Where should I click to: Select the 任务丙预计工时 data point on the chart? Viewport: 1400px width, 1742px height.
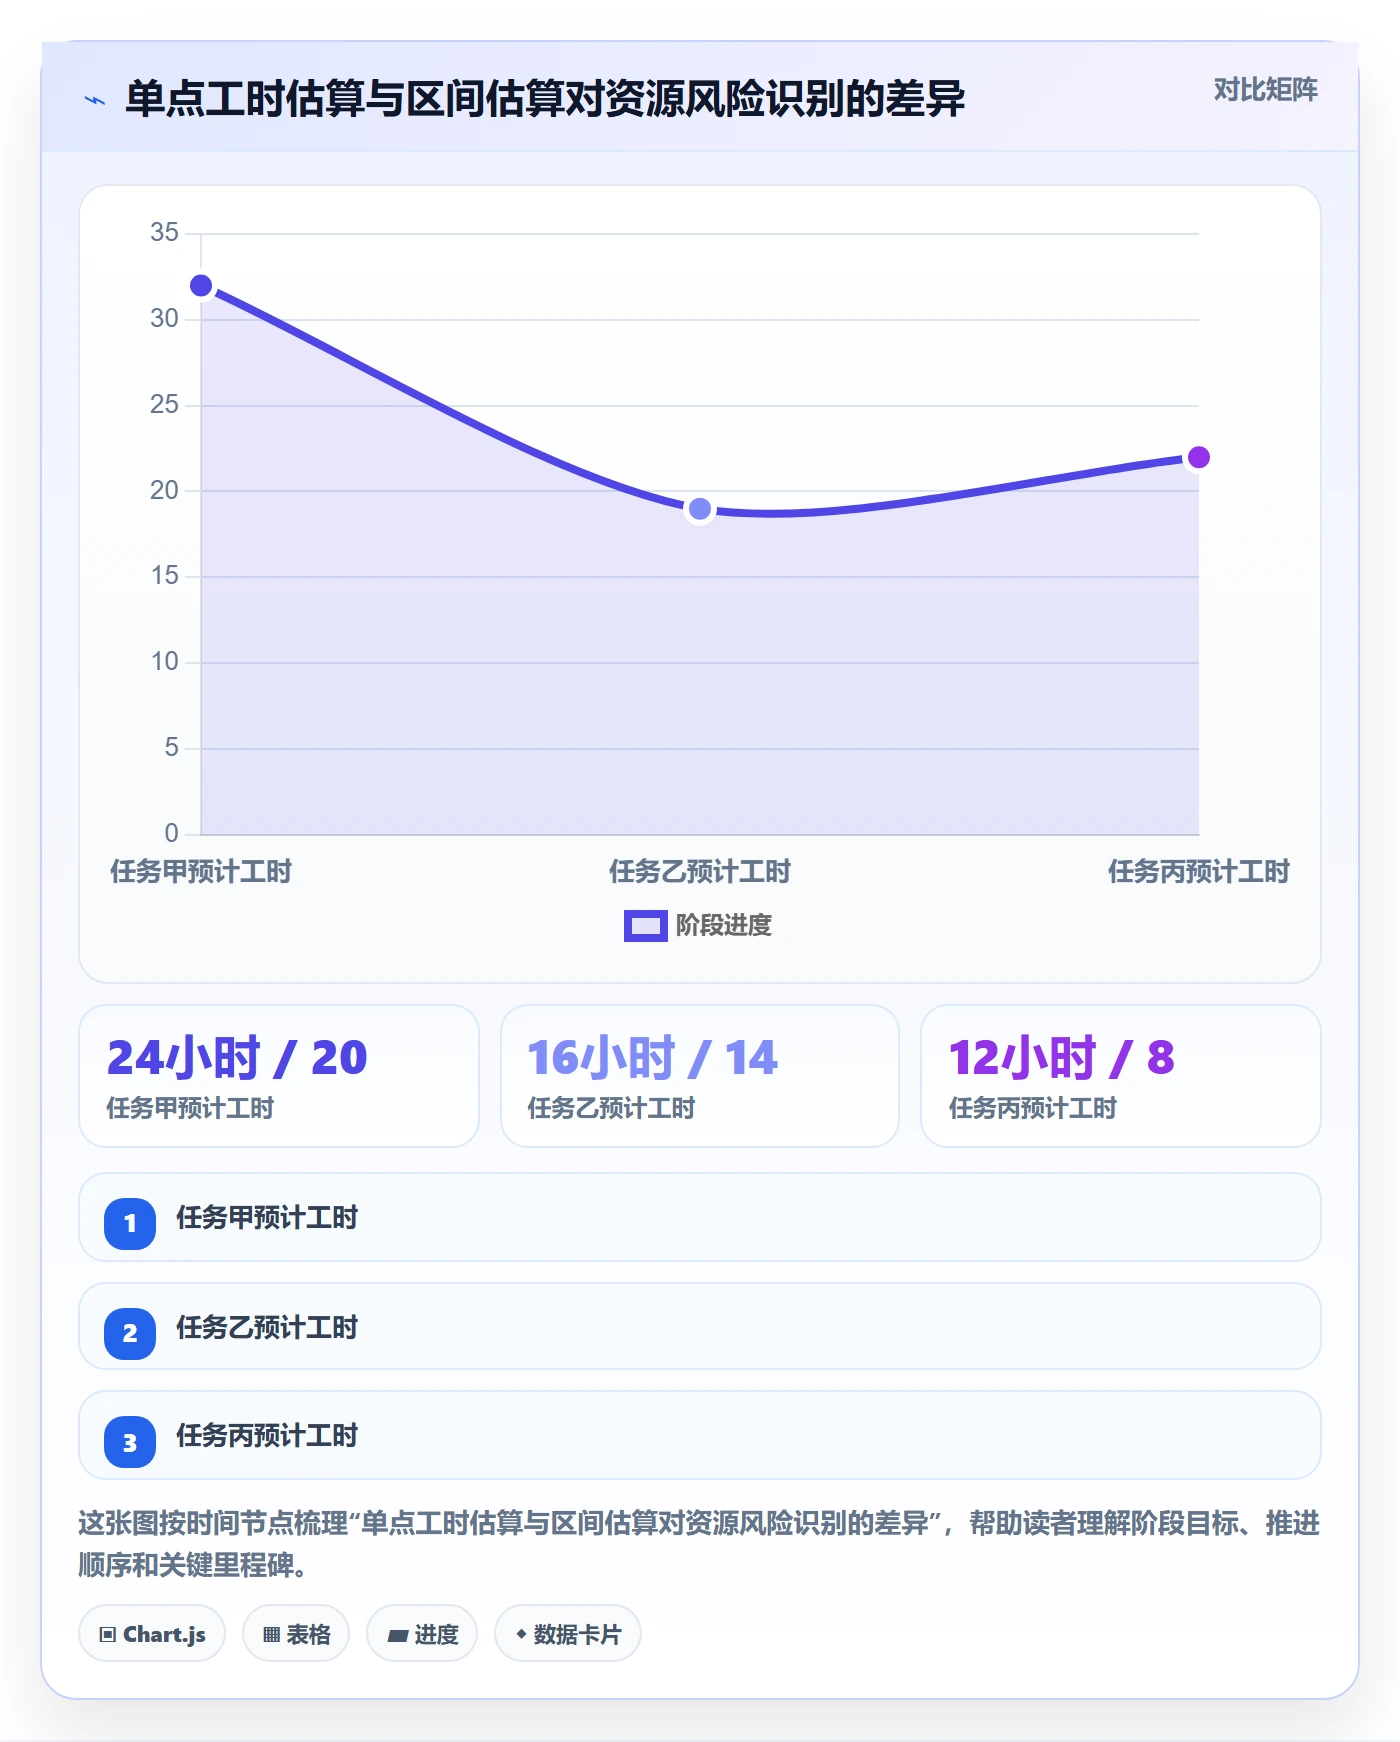(x=1198, y=457)
